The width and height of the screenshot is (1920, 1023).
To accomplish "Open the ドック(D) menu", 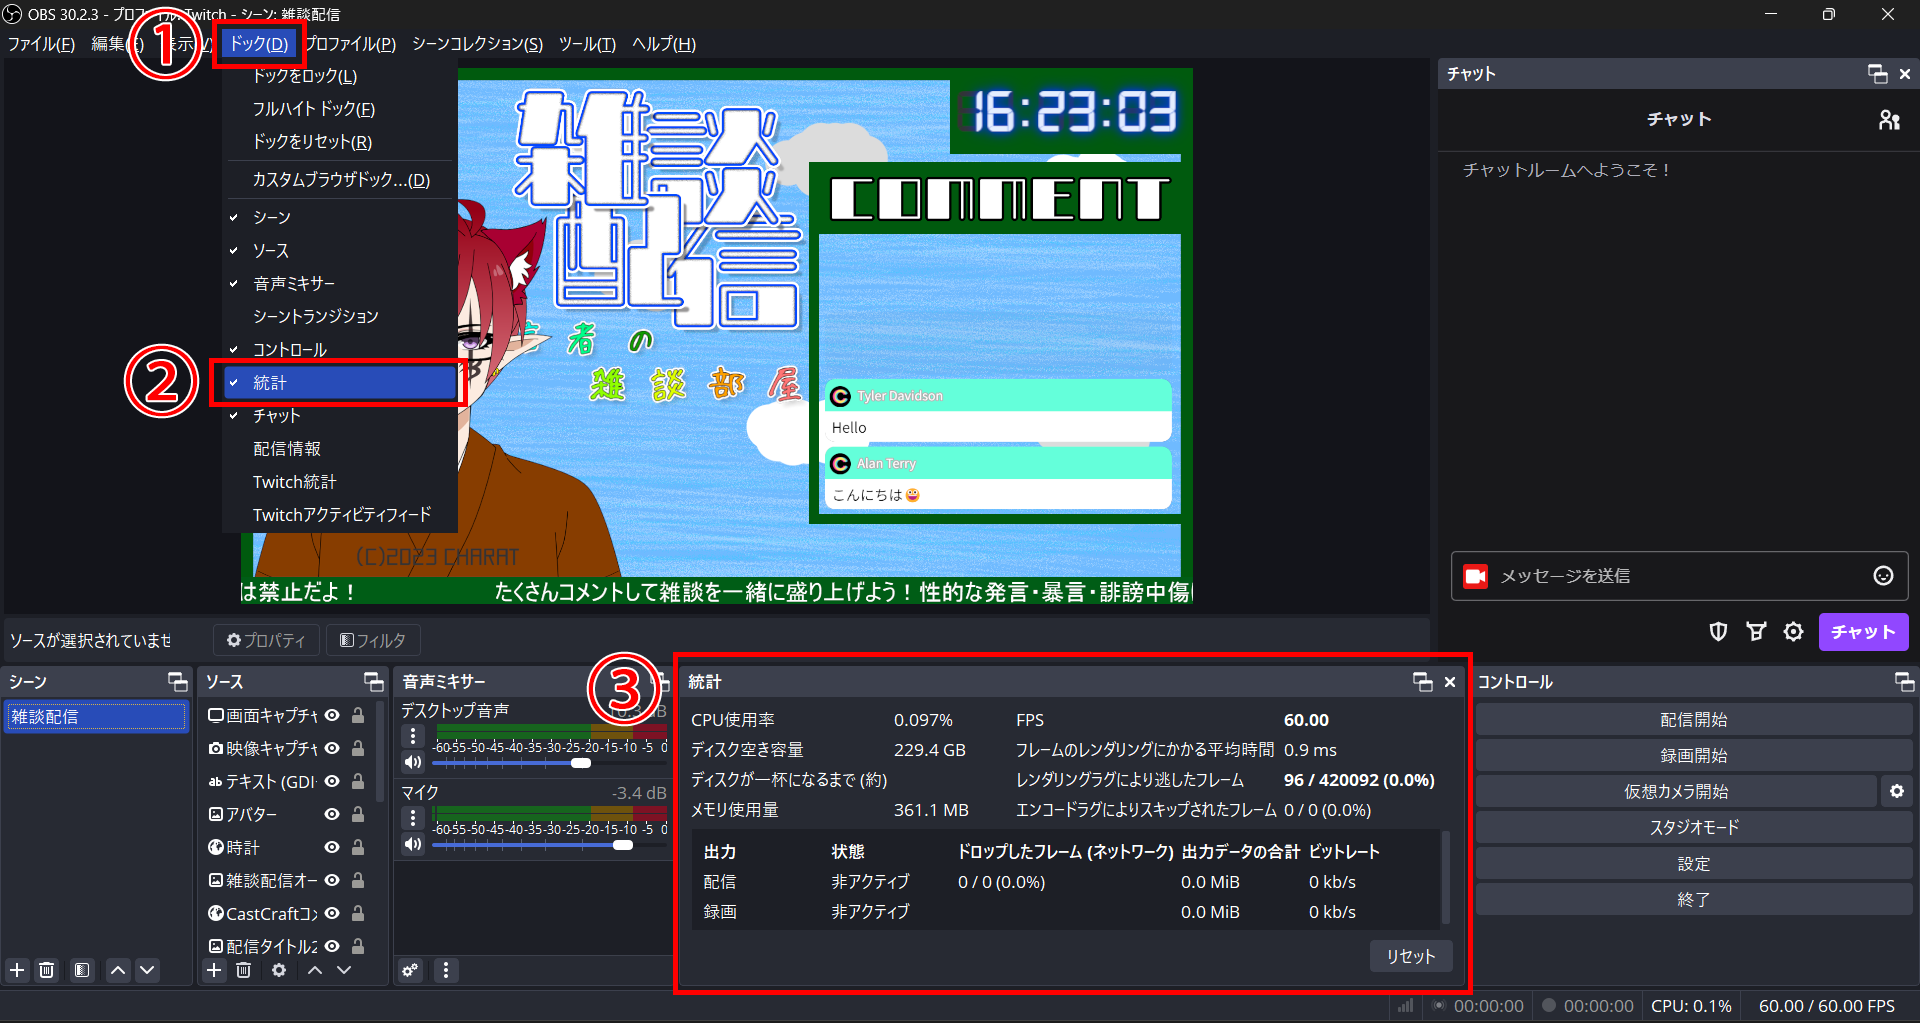I will click(x=259, y=44).
